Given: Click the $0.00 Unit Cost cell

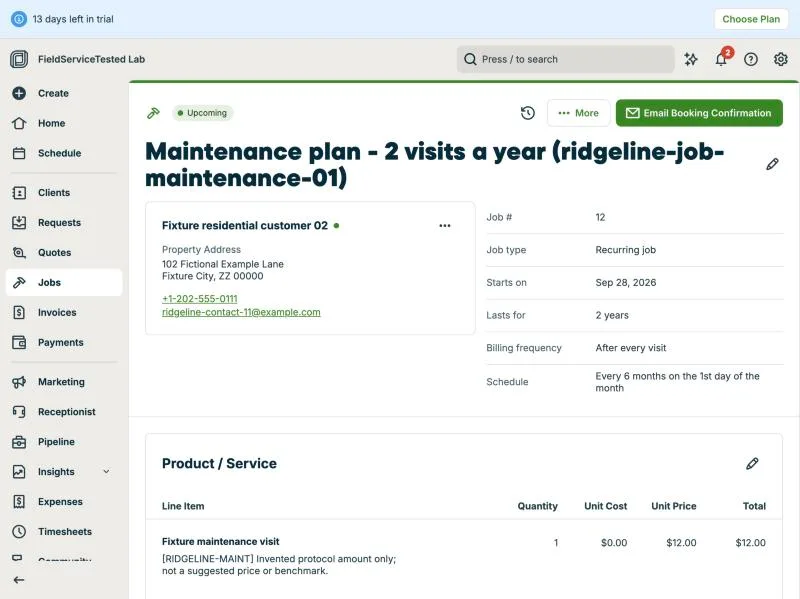Looking at the screenshot, I should pos(614,543).
